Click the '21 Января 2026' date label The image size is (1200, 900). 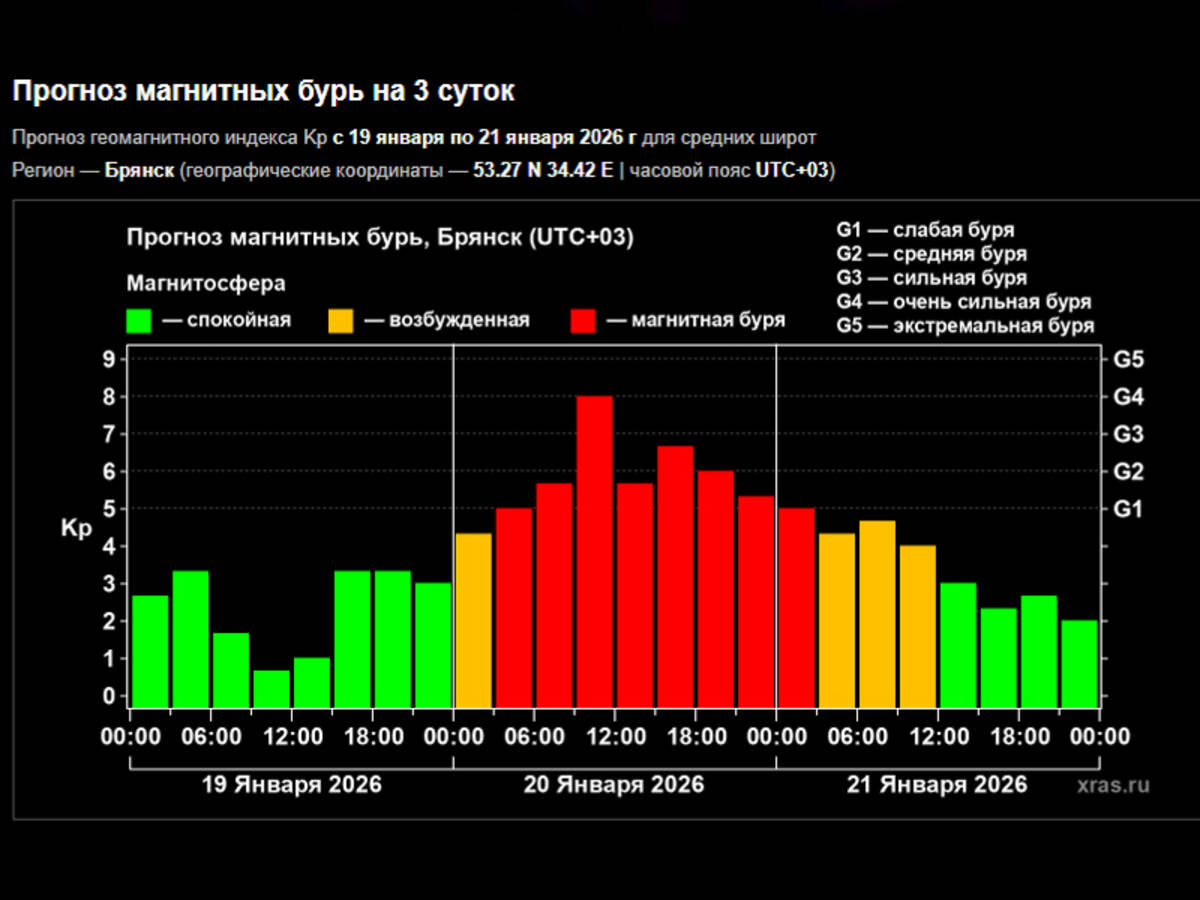(937, 785)
